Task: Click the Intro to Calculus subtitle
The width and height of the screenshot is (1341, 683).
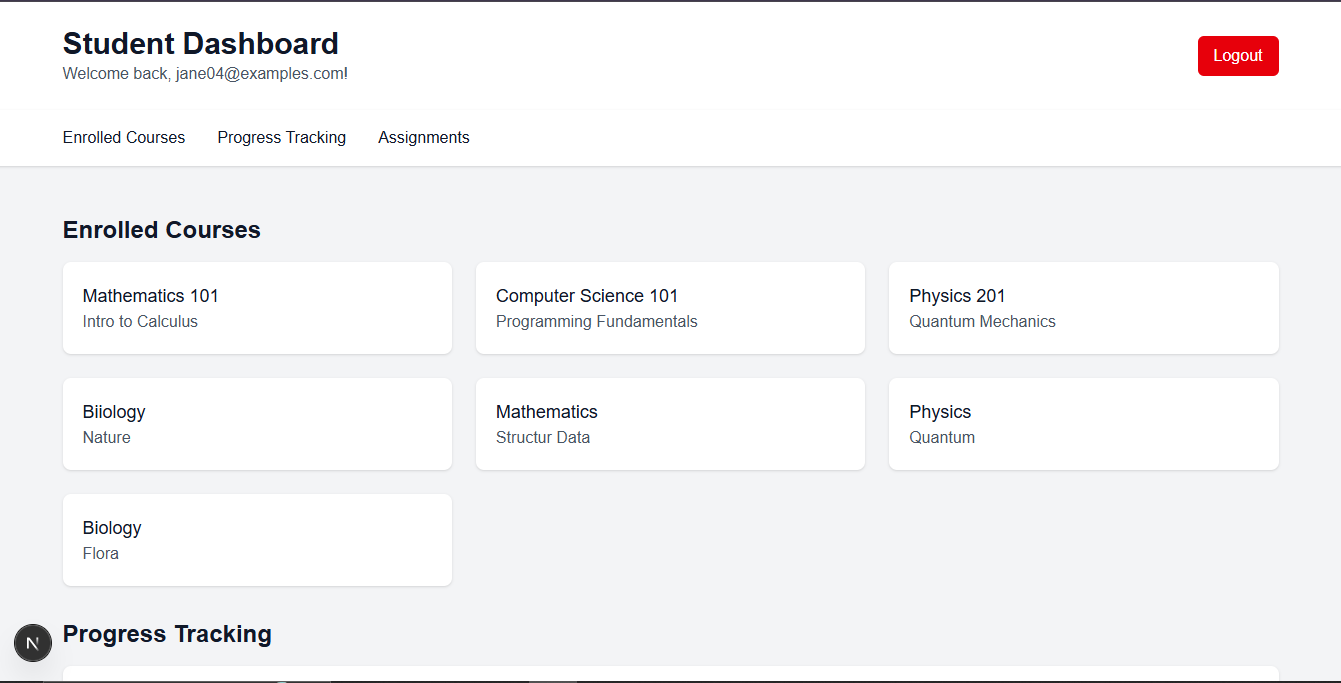Action: point(140,322)
